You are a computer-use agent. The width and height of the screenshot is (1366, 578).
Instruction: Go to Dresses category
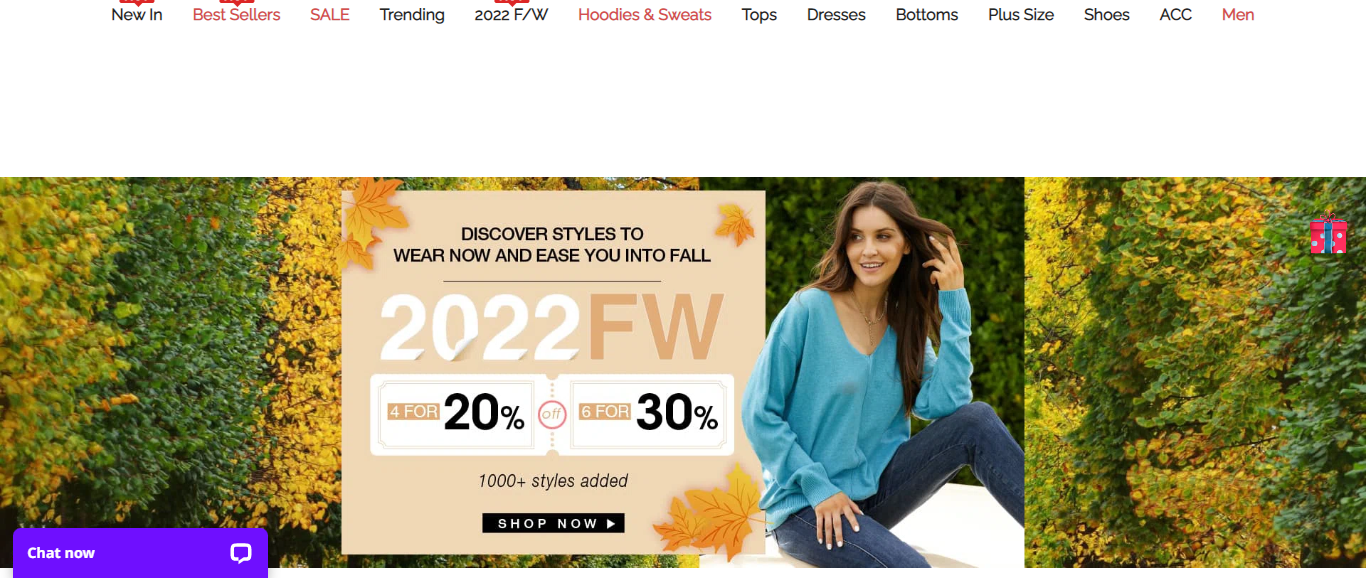point(836,15)
